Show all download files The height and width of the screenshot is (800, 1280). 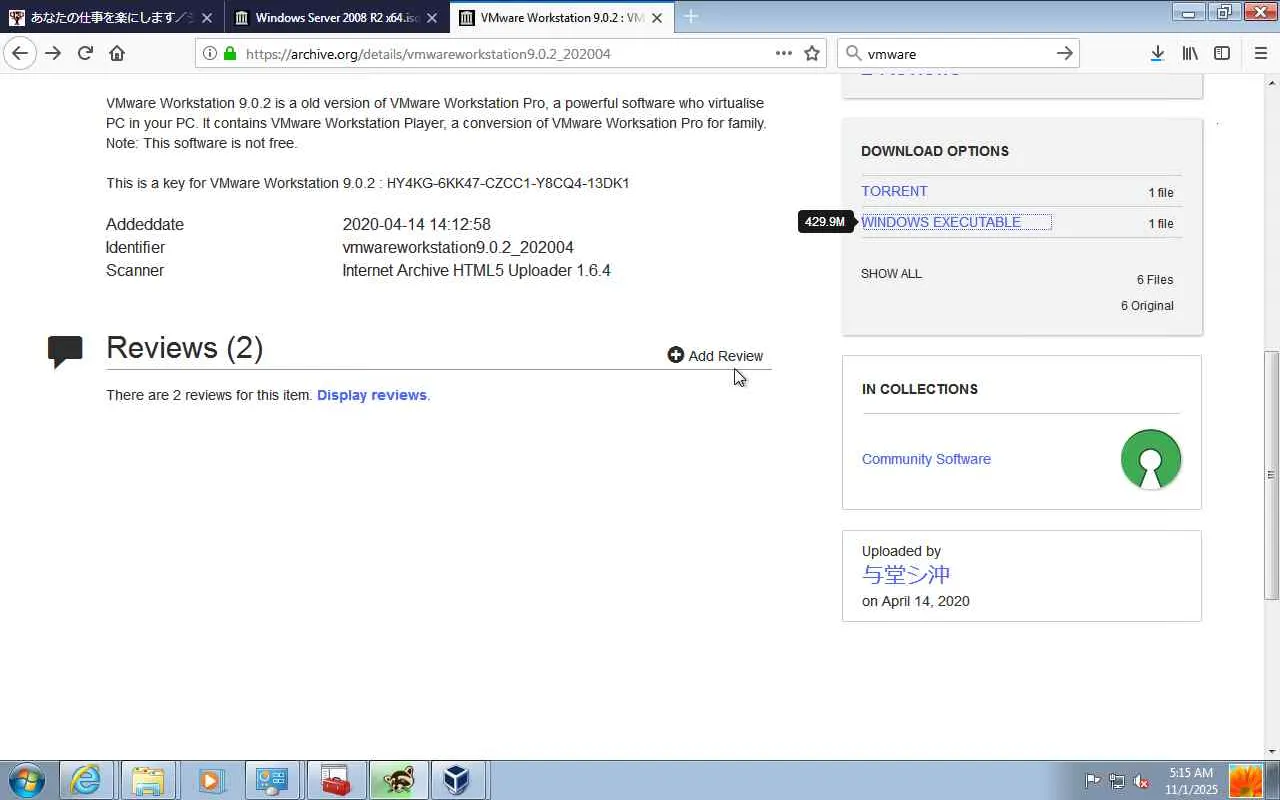(891, 274)
